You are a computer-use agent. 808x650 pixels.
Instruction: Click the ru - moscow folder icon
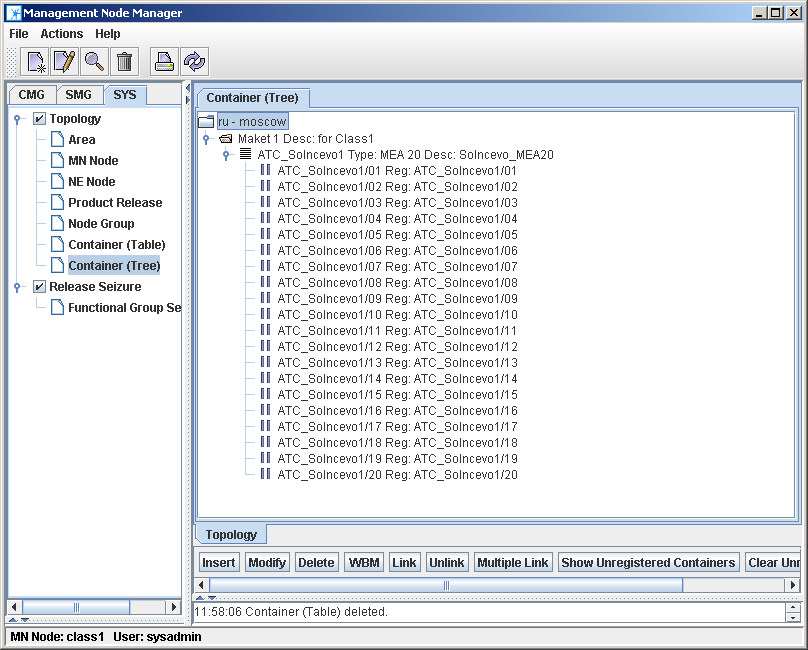[x=206, y=122]
